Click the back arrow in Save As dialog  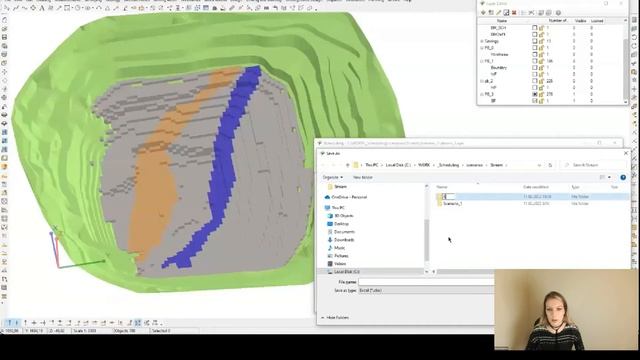click(323, 165)
